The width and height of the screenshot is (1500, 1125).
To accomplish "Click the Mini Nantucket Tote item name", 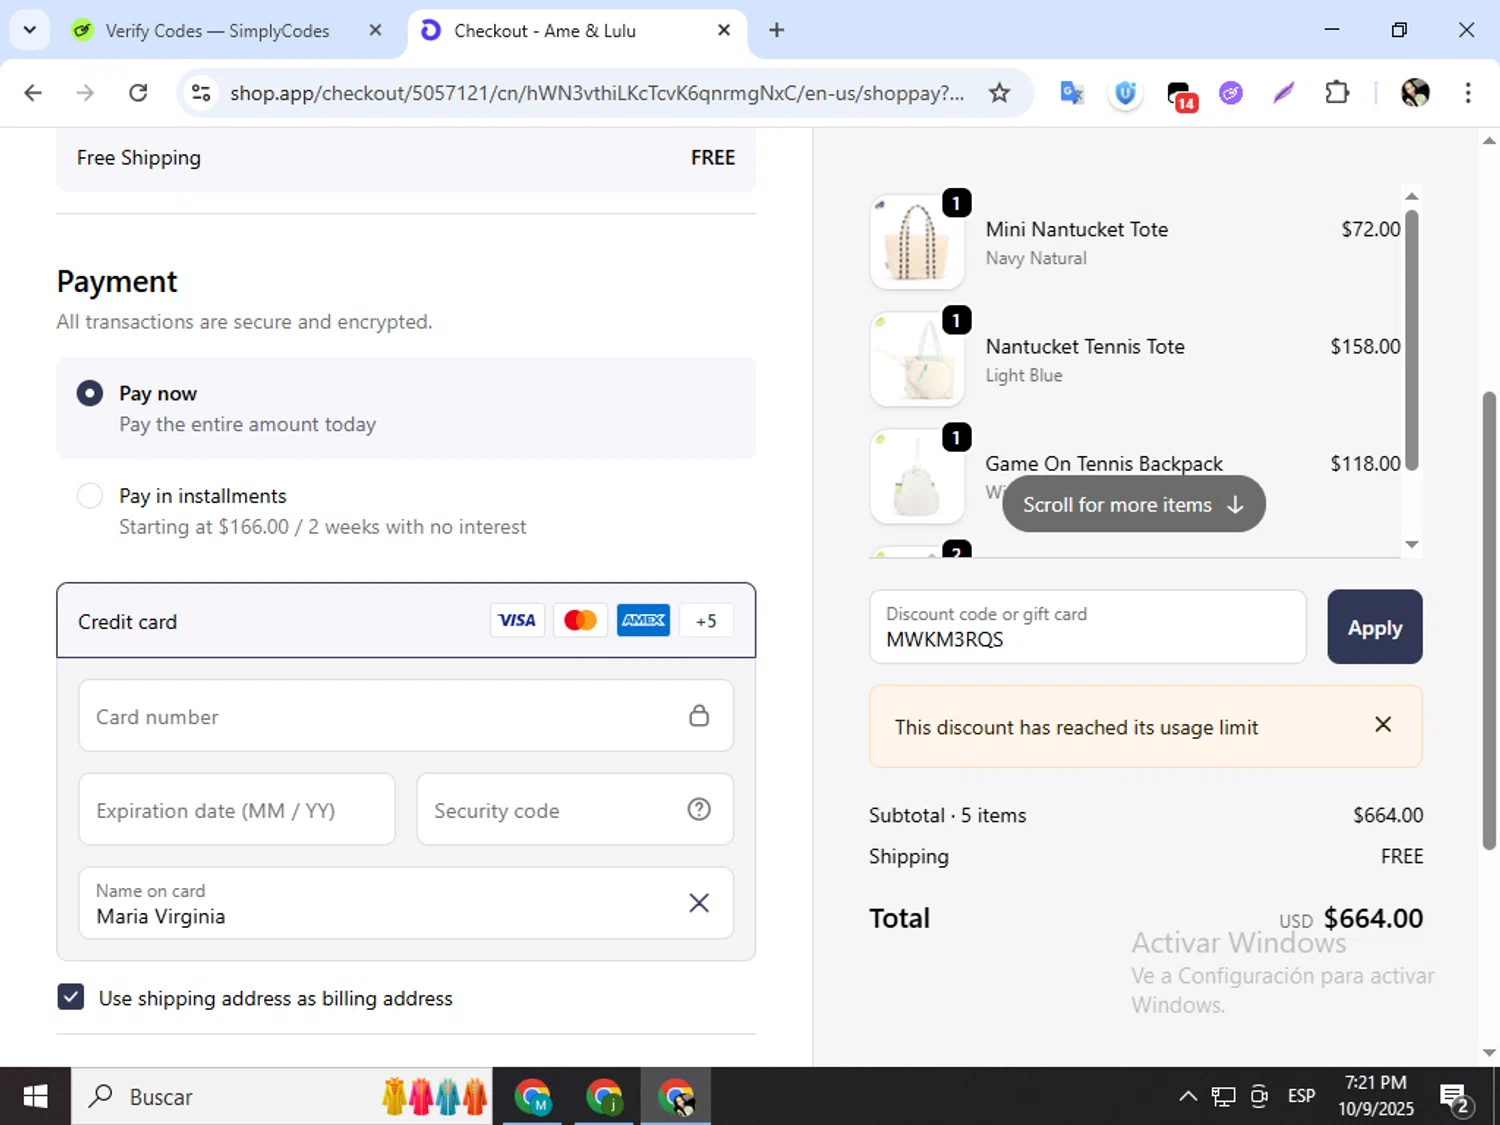I will coord(1077,229).
